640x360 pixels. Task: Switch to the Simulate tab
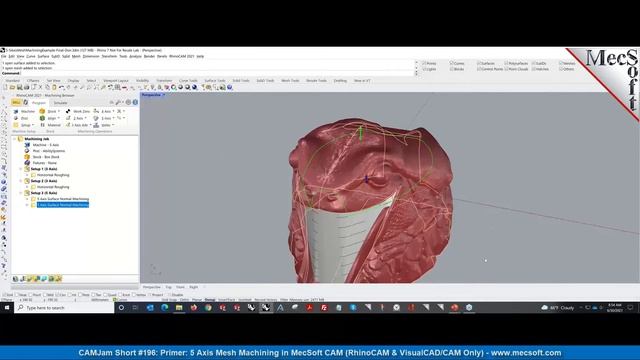60,102
